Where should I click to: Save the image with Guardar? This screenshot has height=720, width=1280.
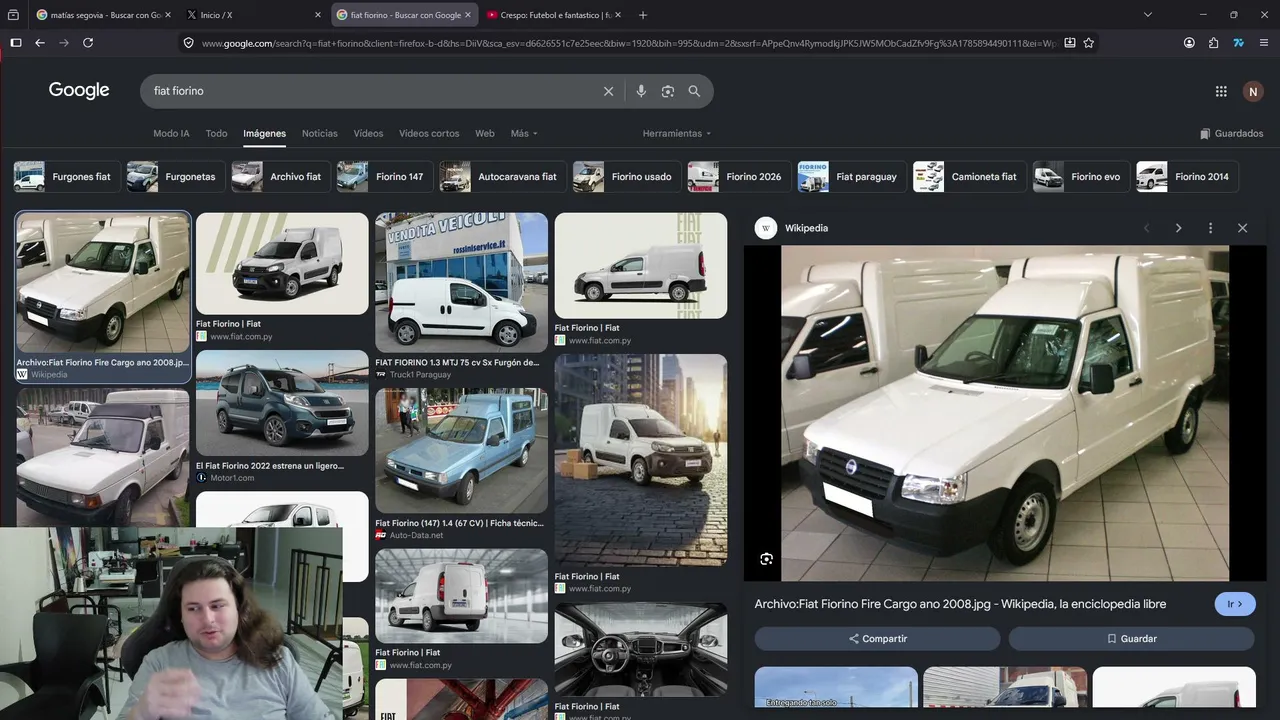pos(1131,639)
